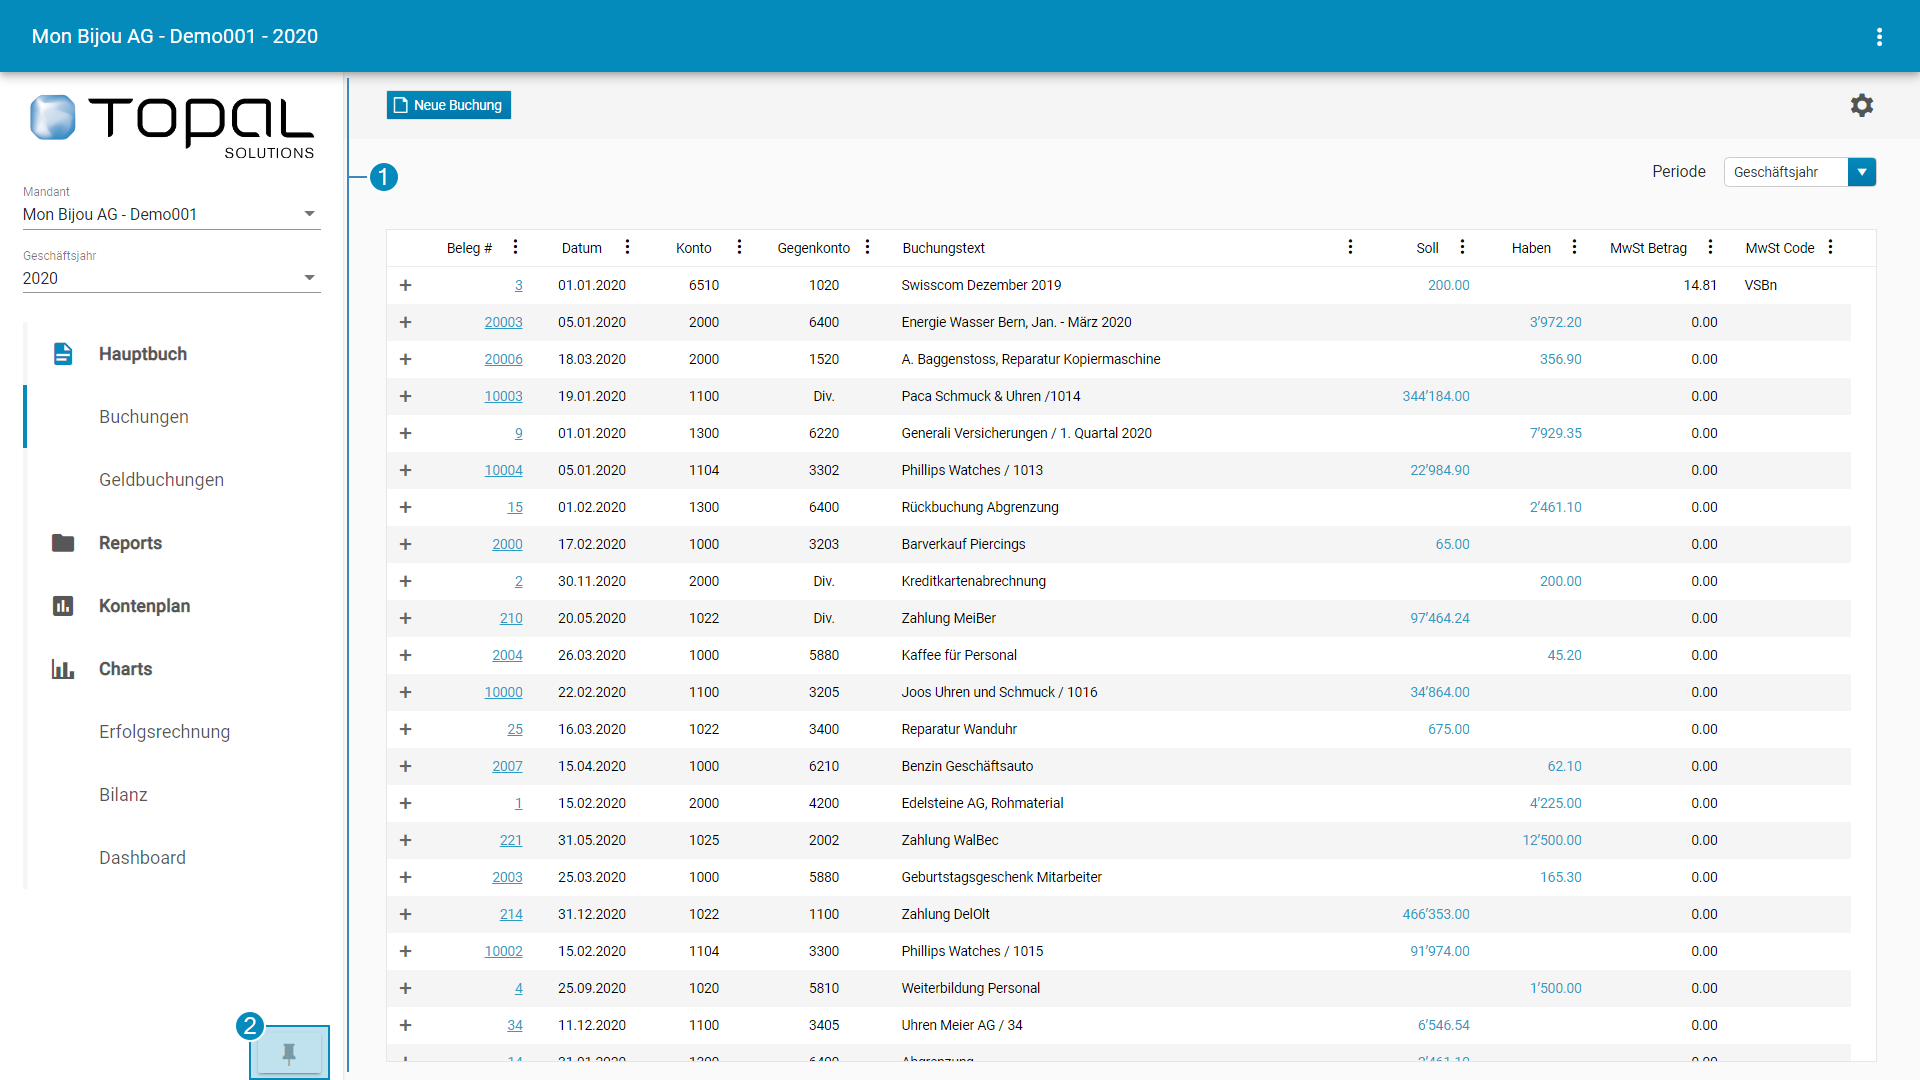This screenshot has height=1080, width=1920.
Task: Expand the Barverkauf Piercings booking row
Action: coord(405,544)
